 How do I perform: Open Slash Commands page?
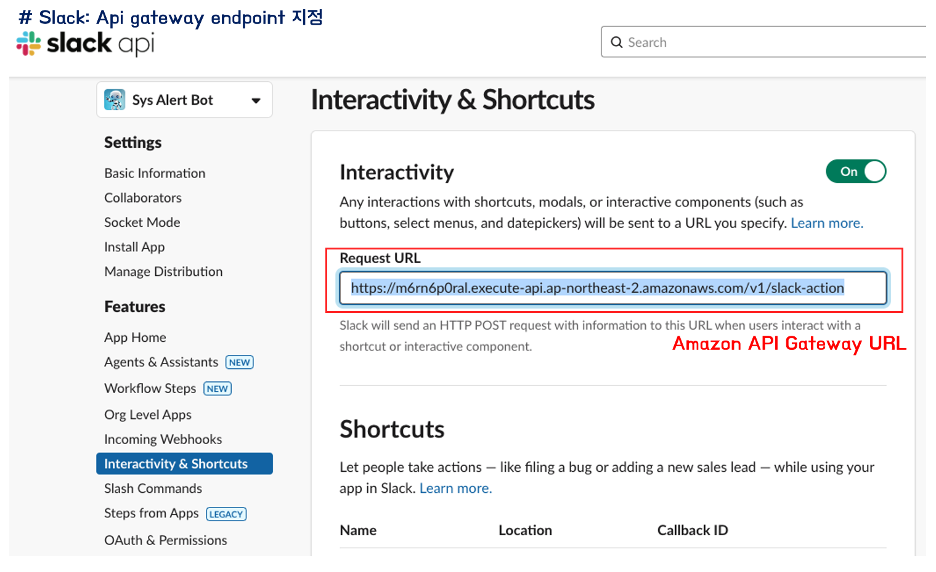point(153,488)
